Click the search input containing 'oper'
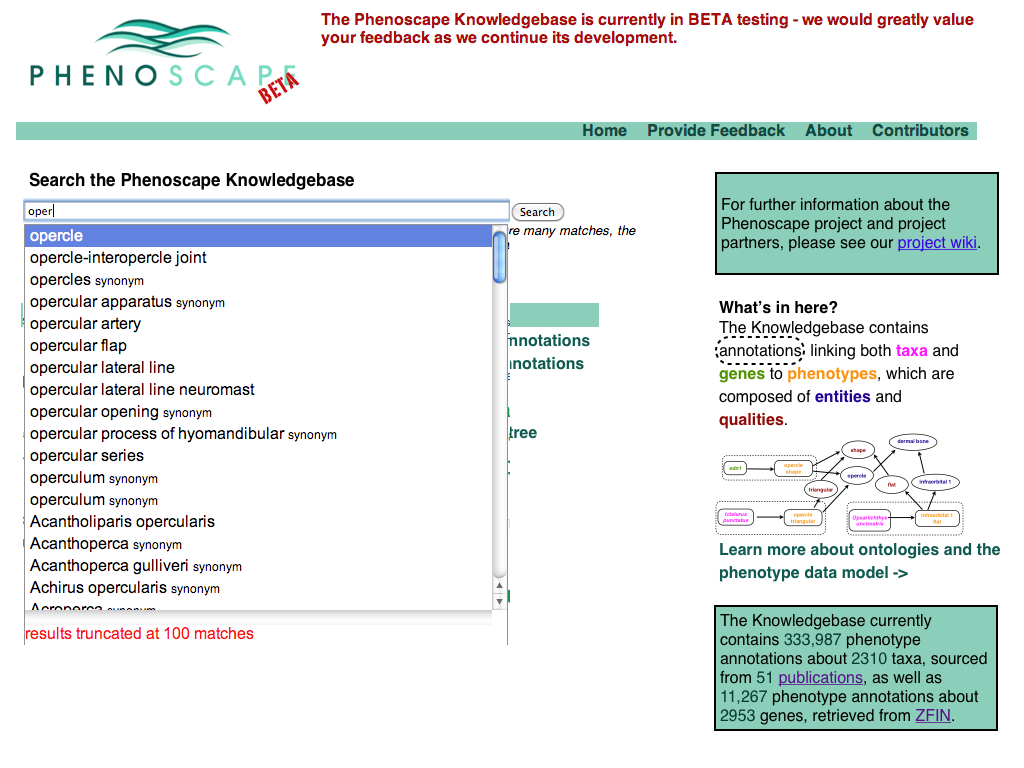Screen dimensions: 1024x768 click(x=266, y=211)
